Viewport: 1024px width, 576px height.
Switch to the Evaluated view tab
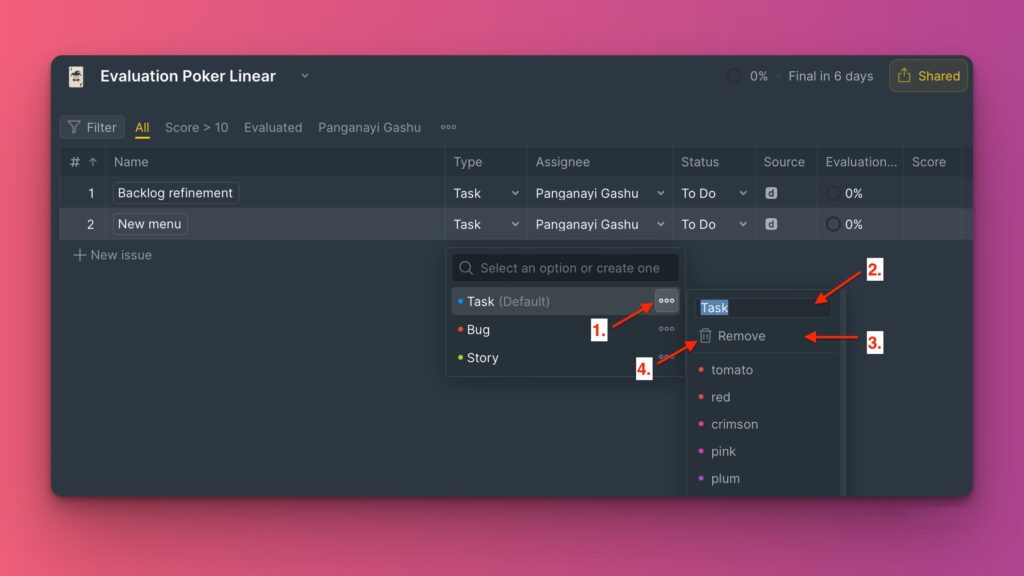tap(273, 127)
